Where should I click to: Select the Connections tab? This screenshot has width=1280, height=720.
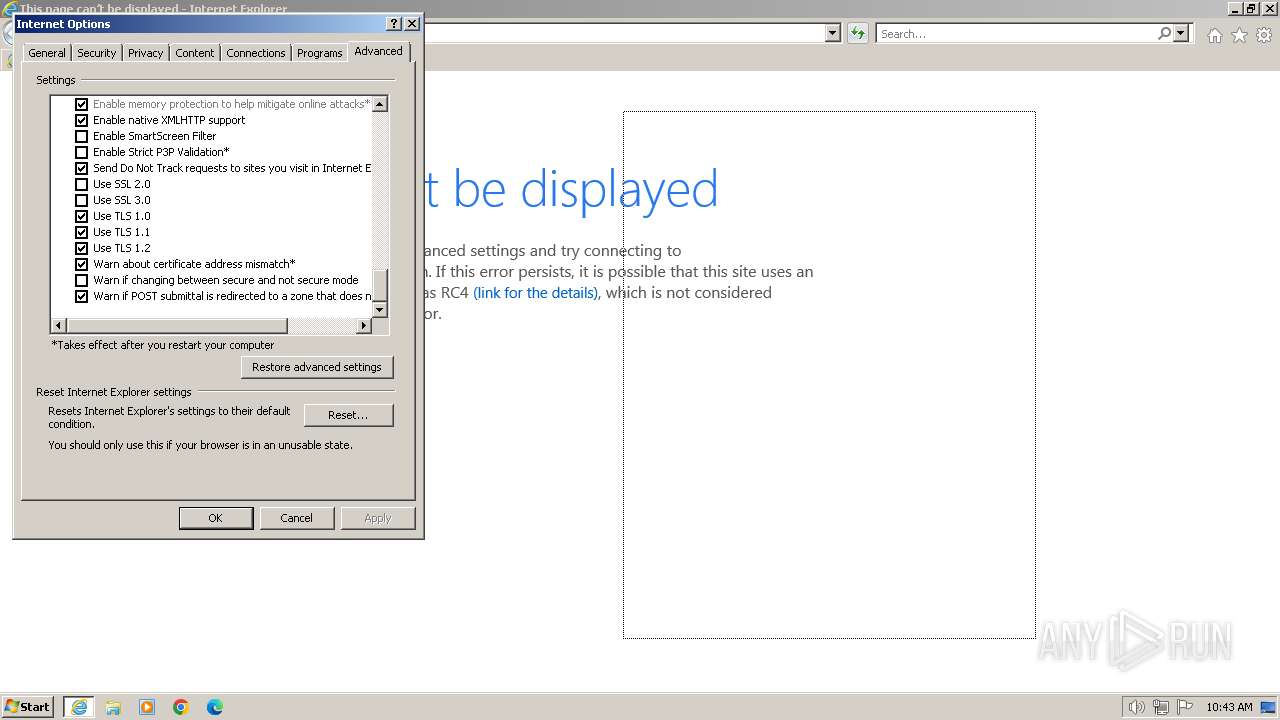(256, 53)
